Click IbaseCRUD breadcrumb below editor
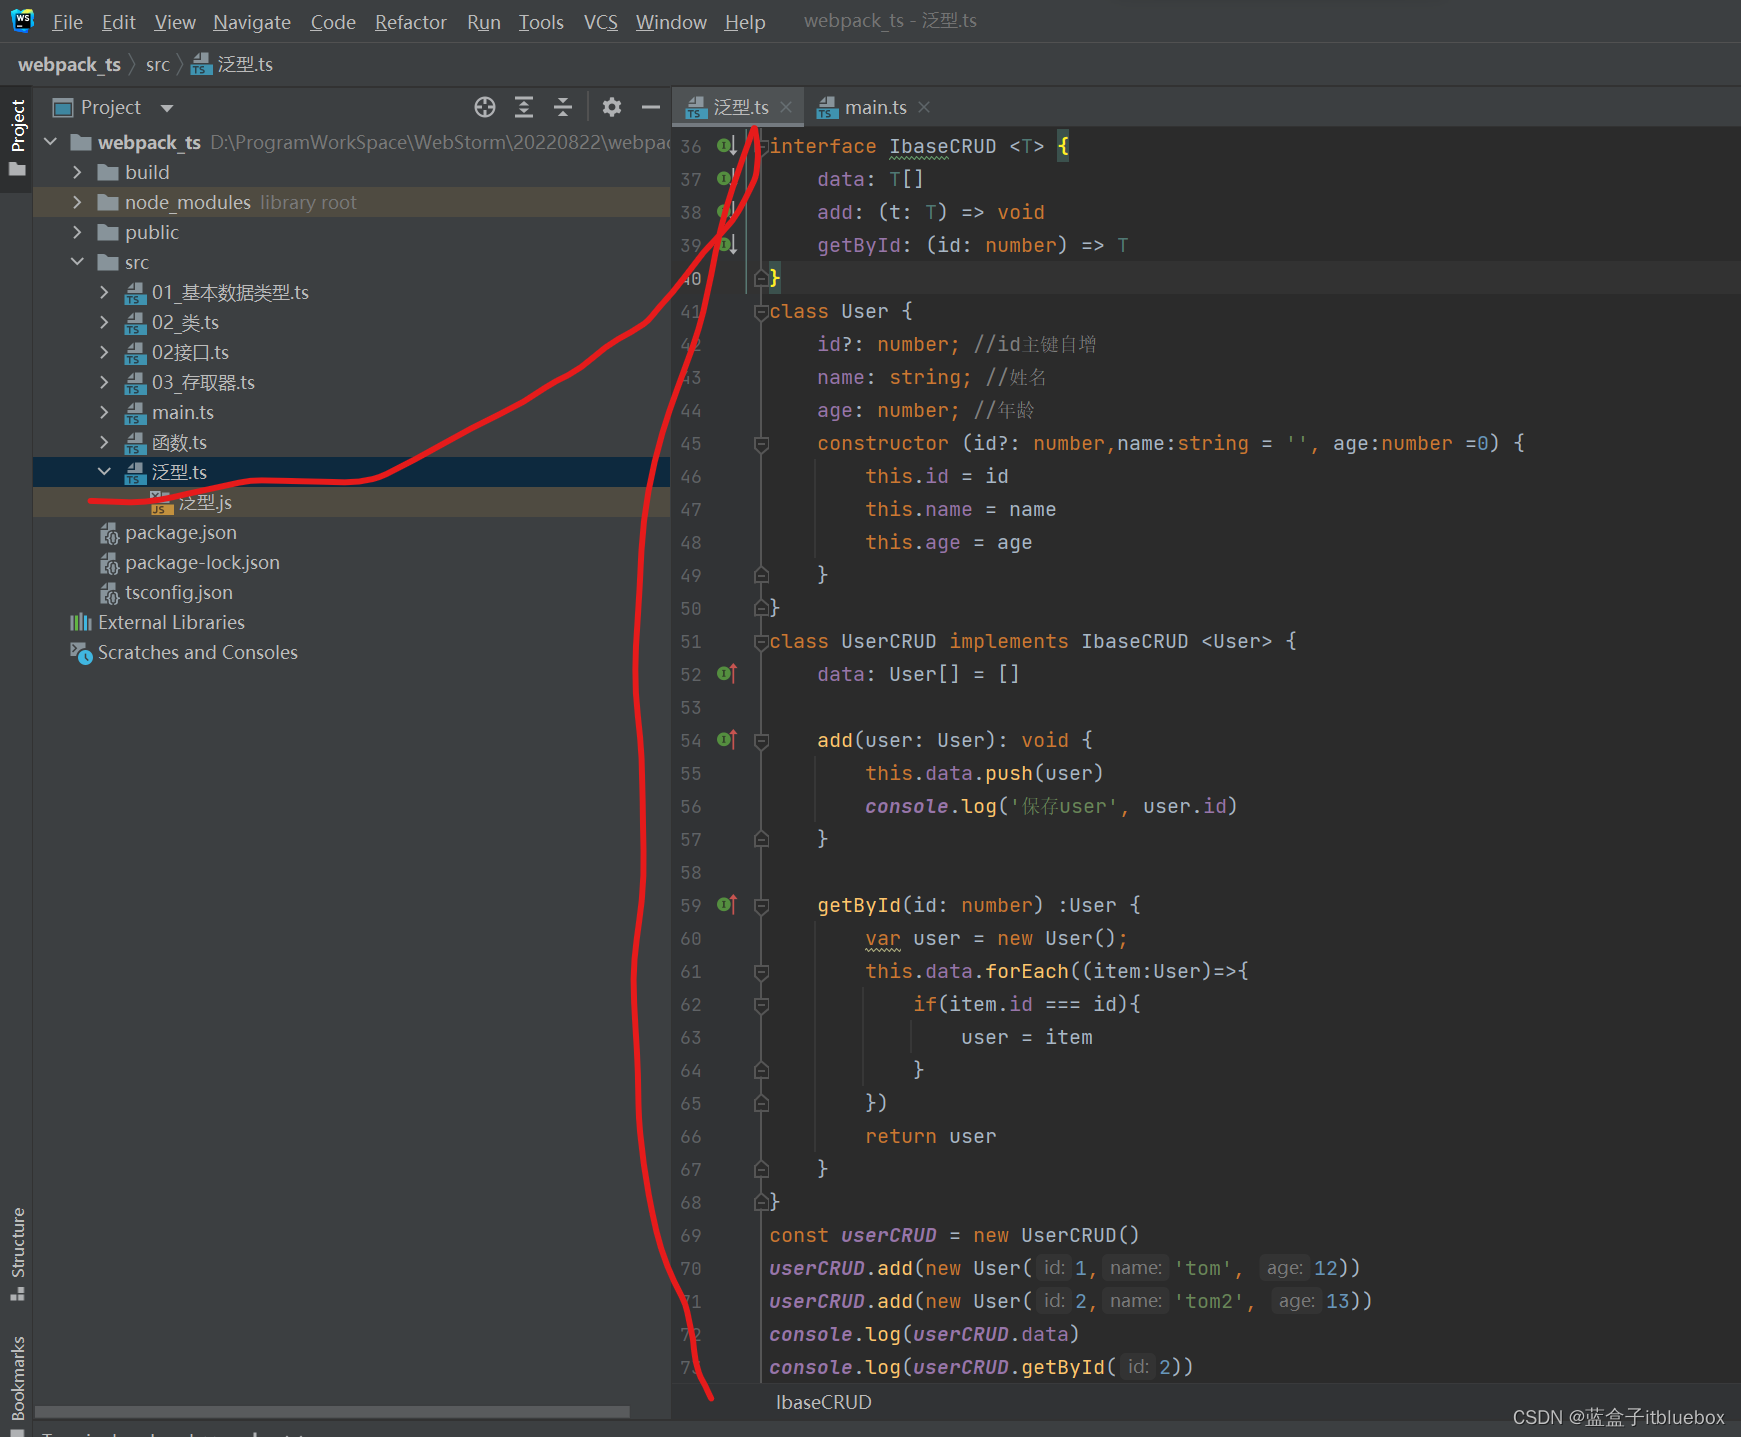The height and width of the screenshot is (1437, 1741). (x=824, y=1402)
